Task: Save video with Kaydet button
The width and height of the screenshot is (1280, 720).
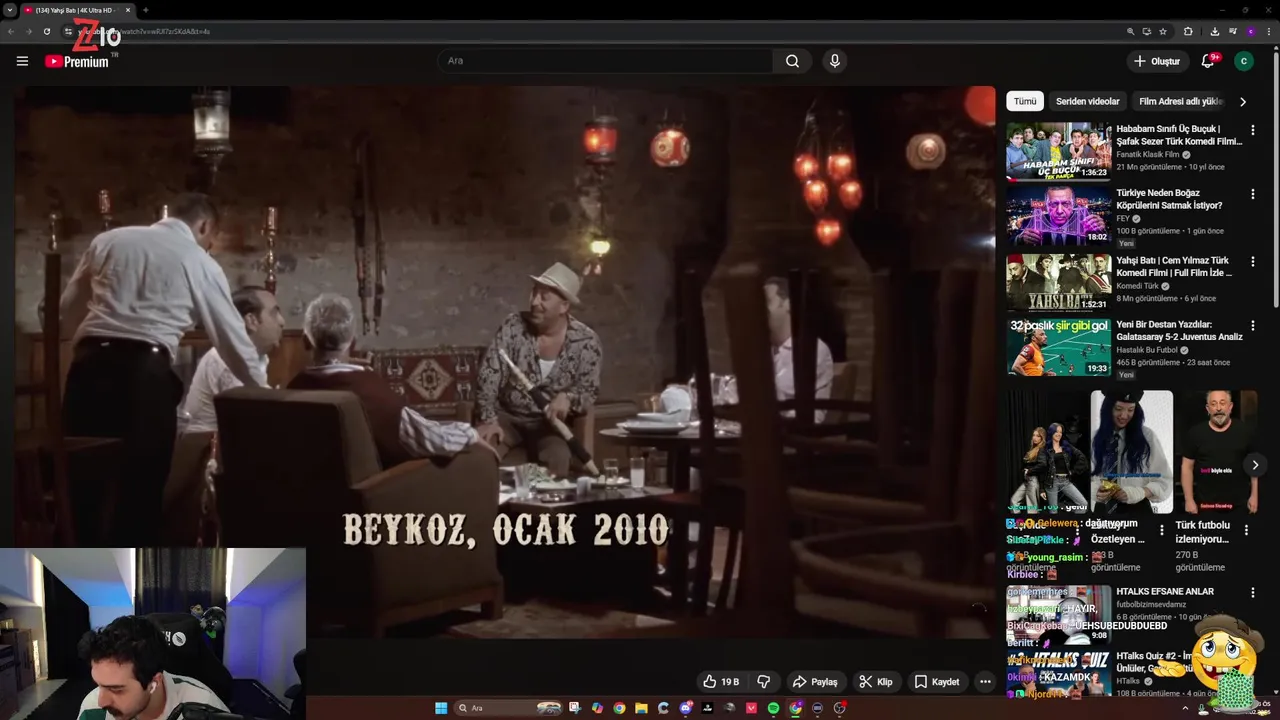Action: coord(937,682)
